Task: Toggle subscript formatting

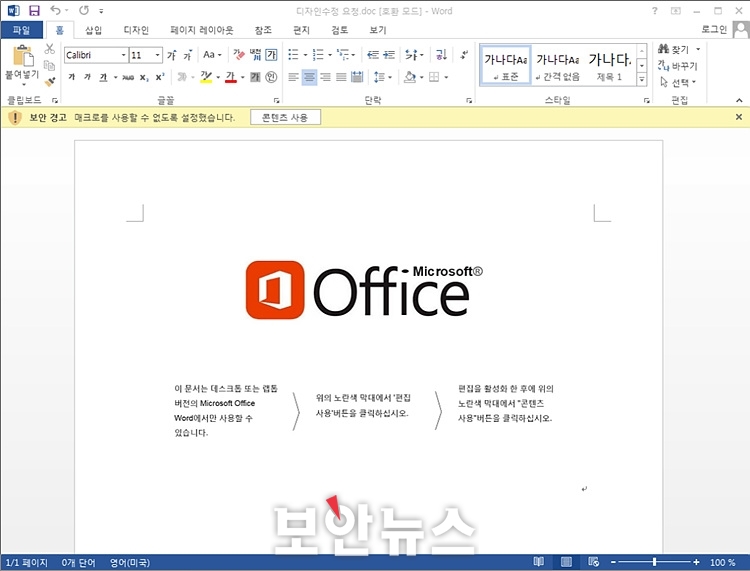Action: (x=144, y=77)
